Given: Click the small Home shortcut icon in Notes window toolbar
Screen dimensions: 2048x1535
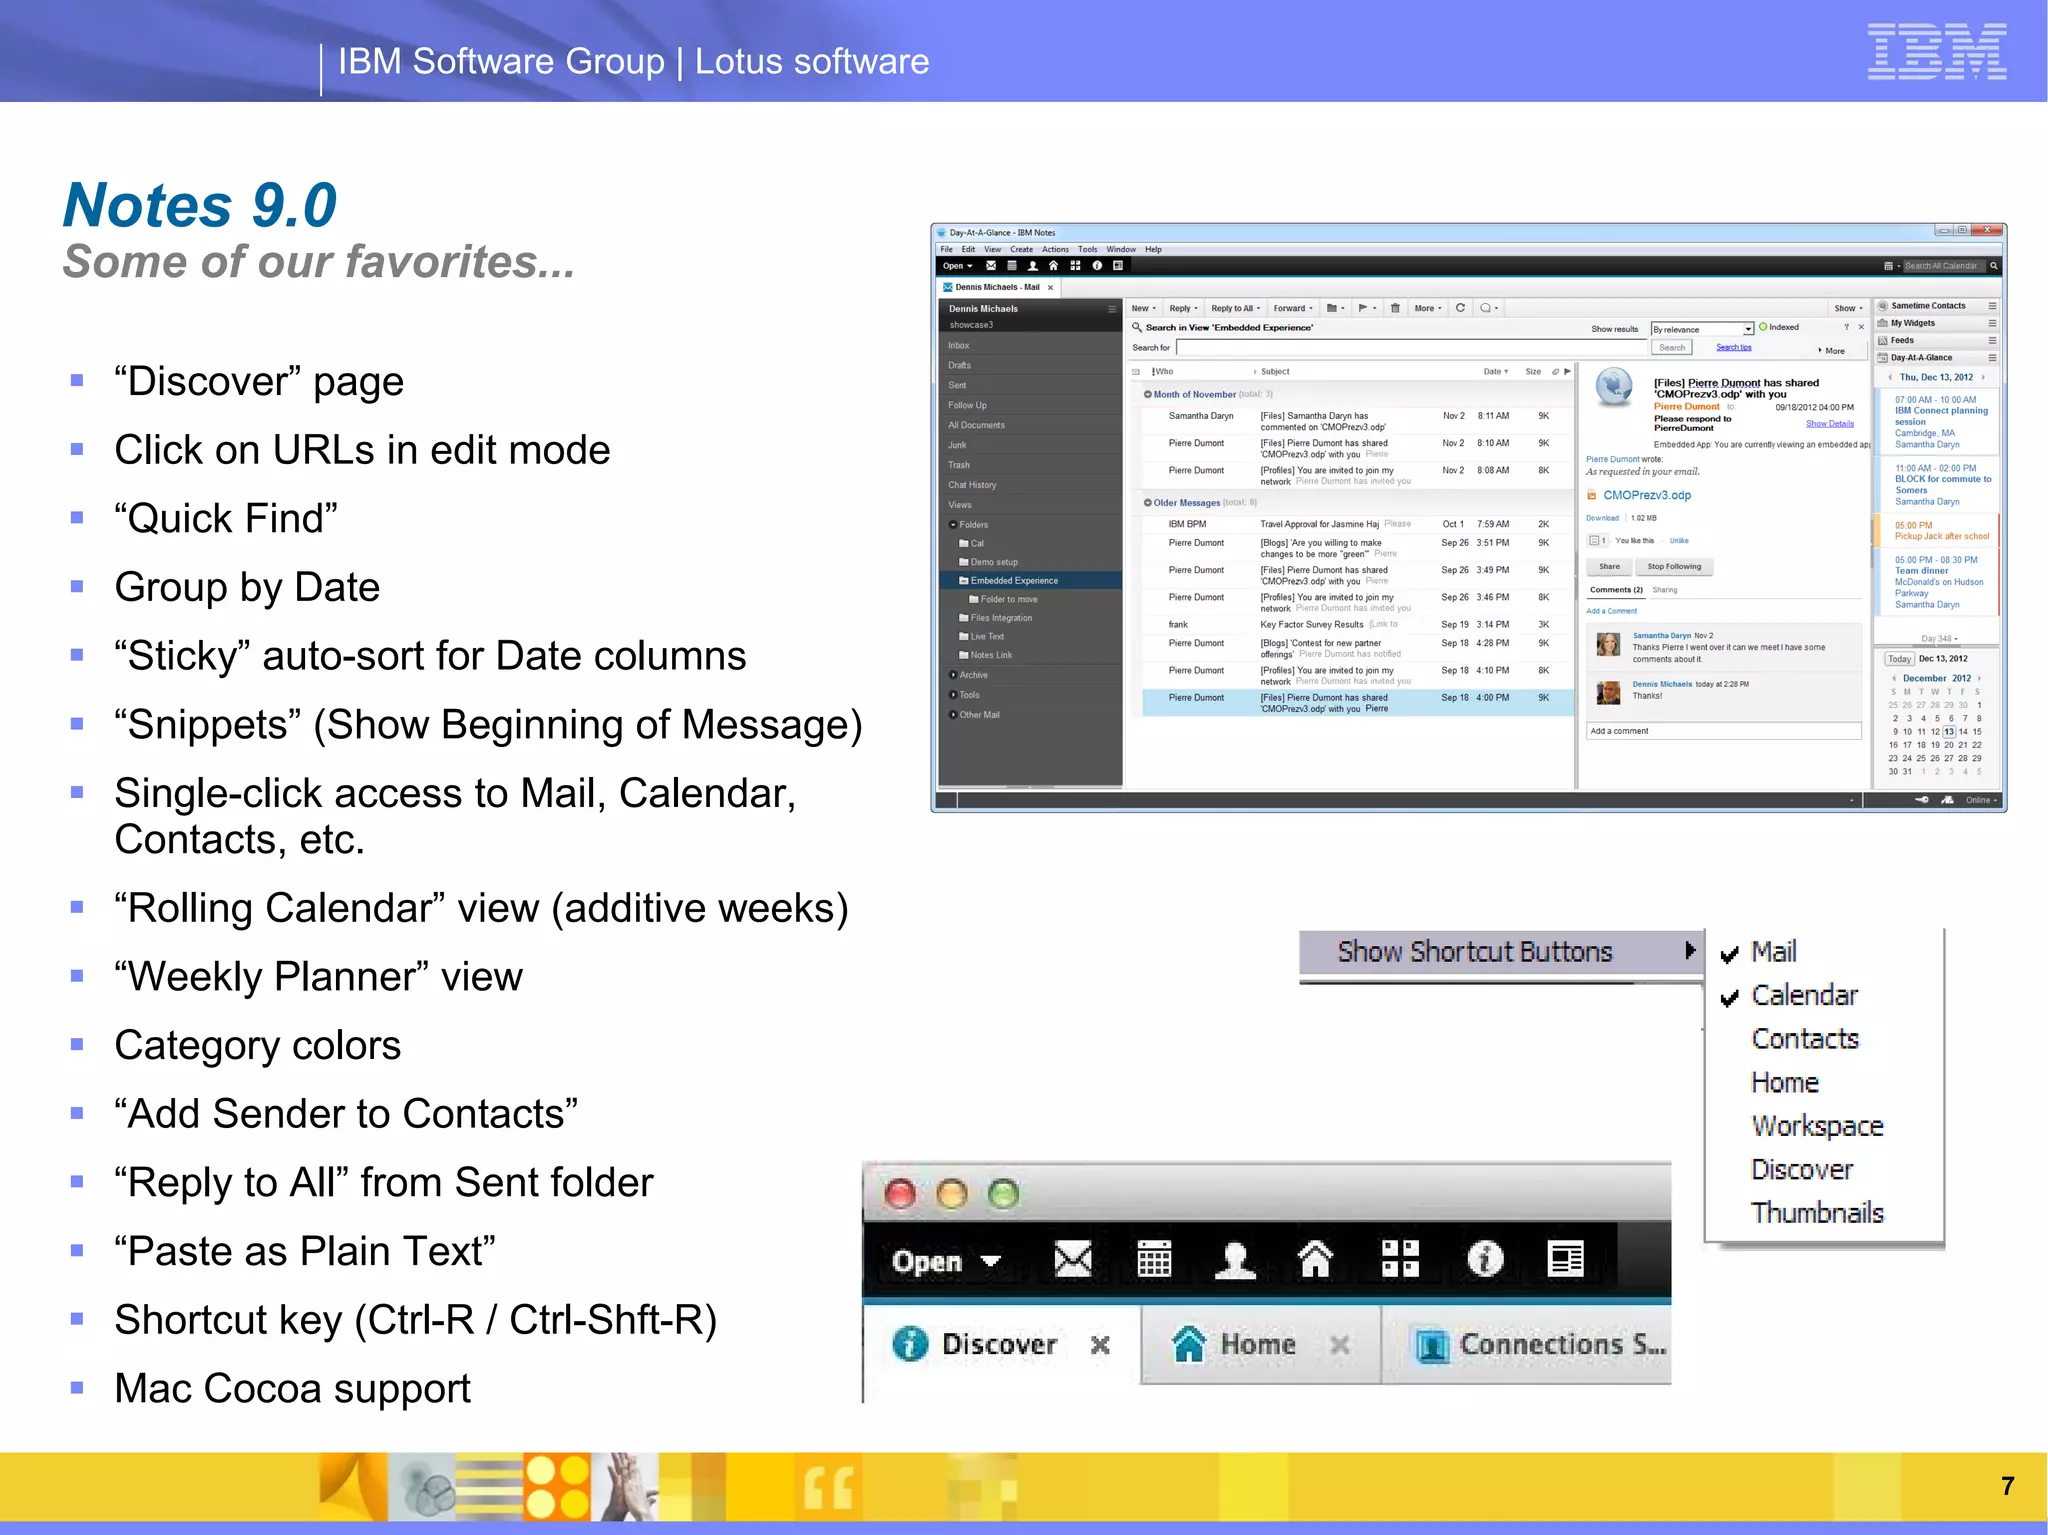Looking at the screenshot, I should tap(1053, 266).
